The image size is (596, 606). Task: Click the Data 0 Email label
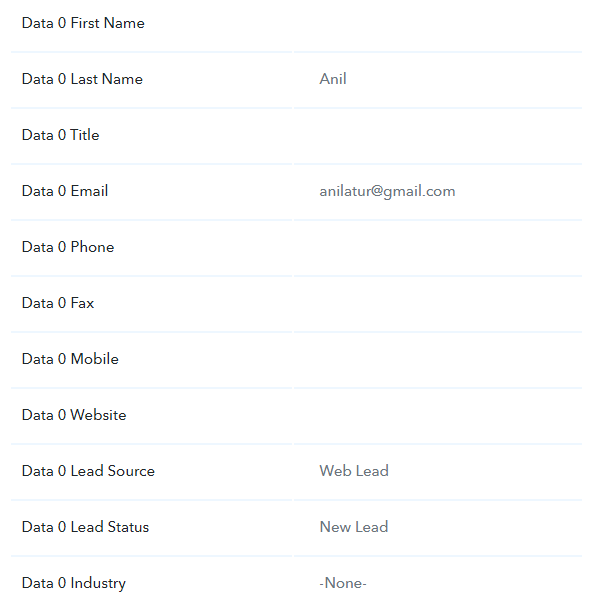pyautogui.click(x=65, y=191)
